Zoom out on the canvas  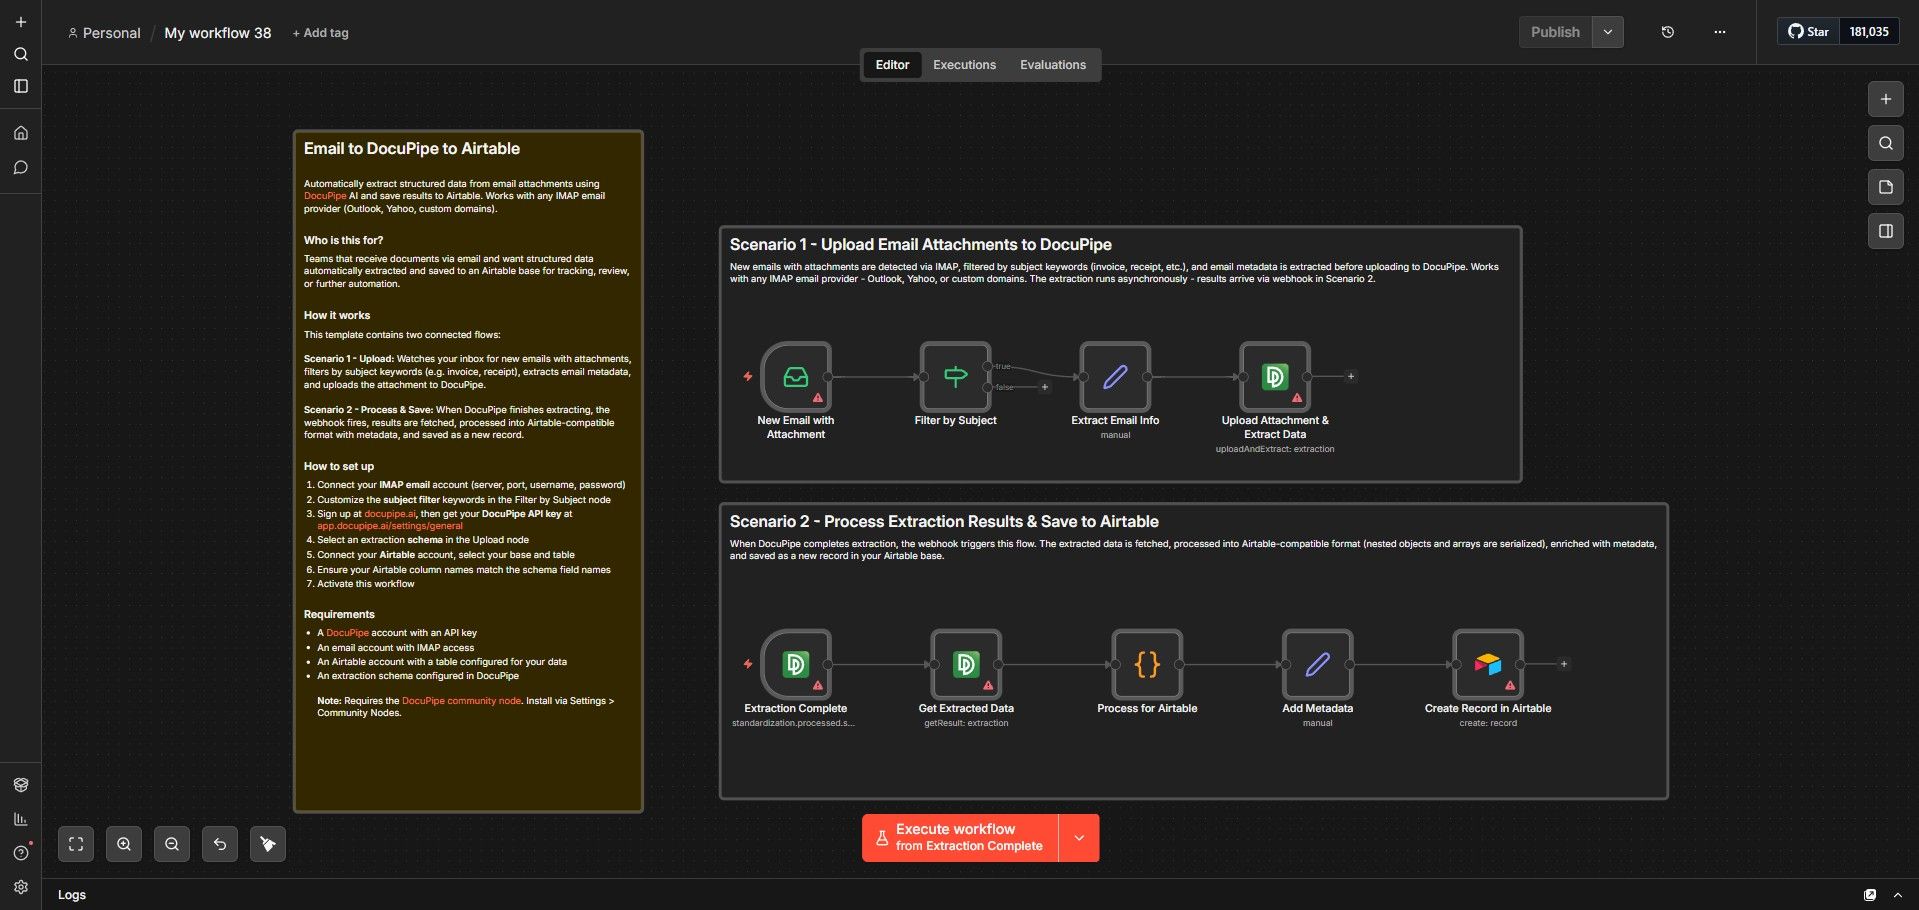[x=171, y=843]
